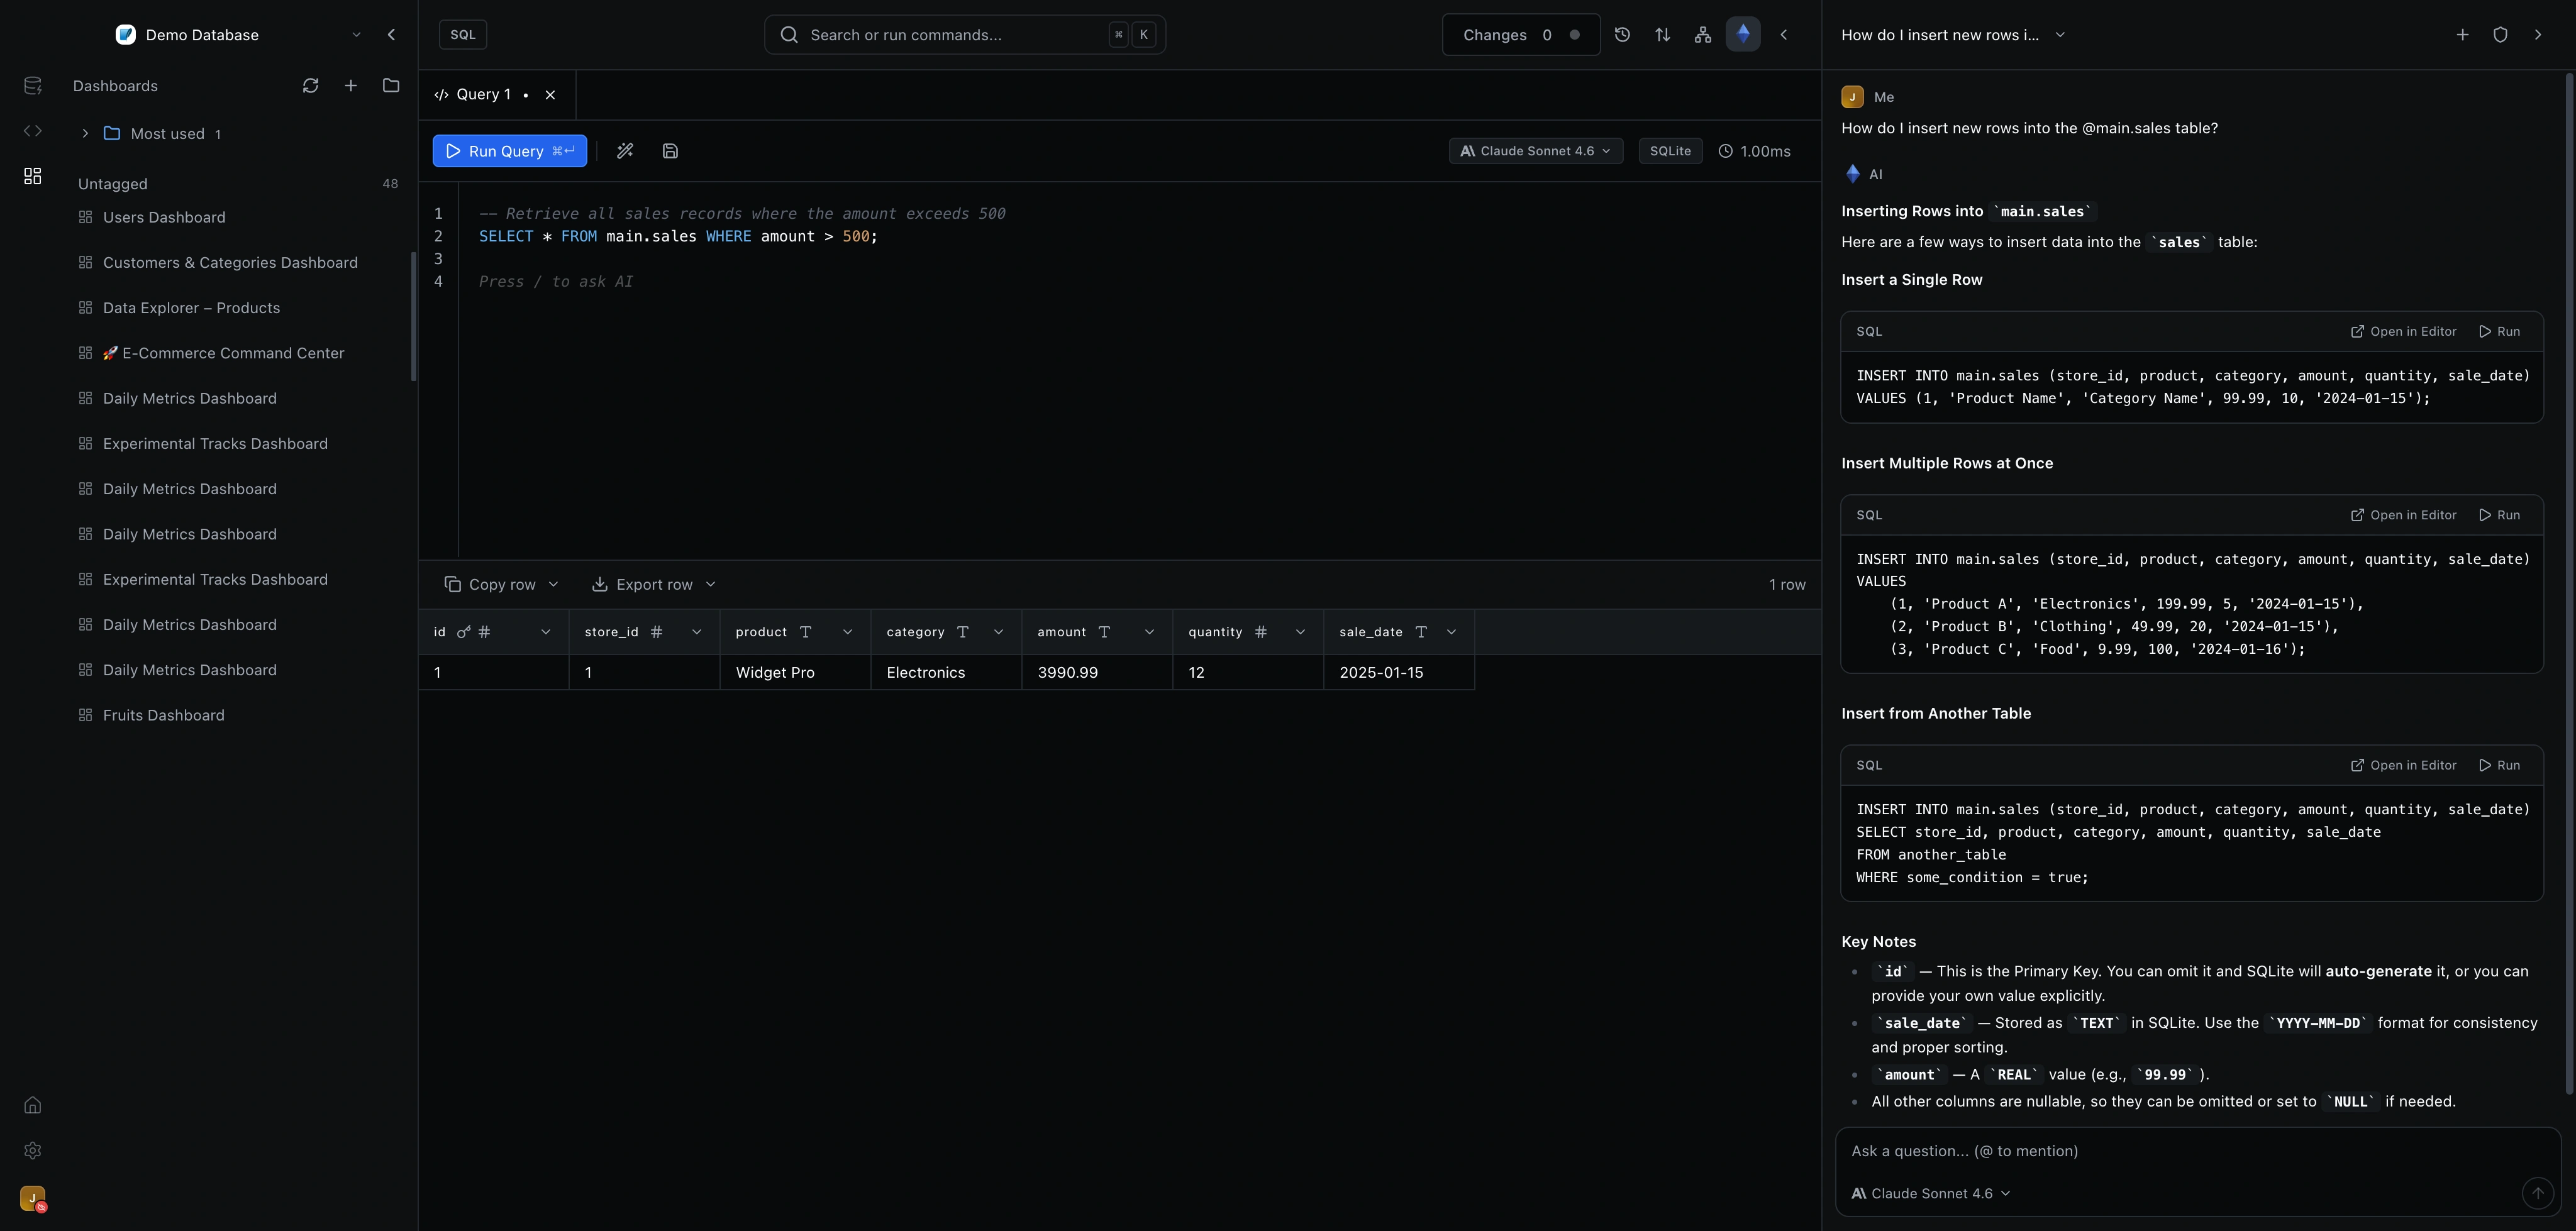Click the user avatar at bottom left
This screenshot has width=2576, height=1231.
(32, 1198)
